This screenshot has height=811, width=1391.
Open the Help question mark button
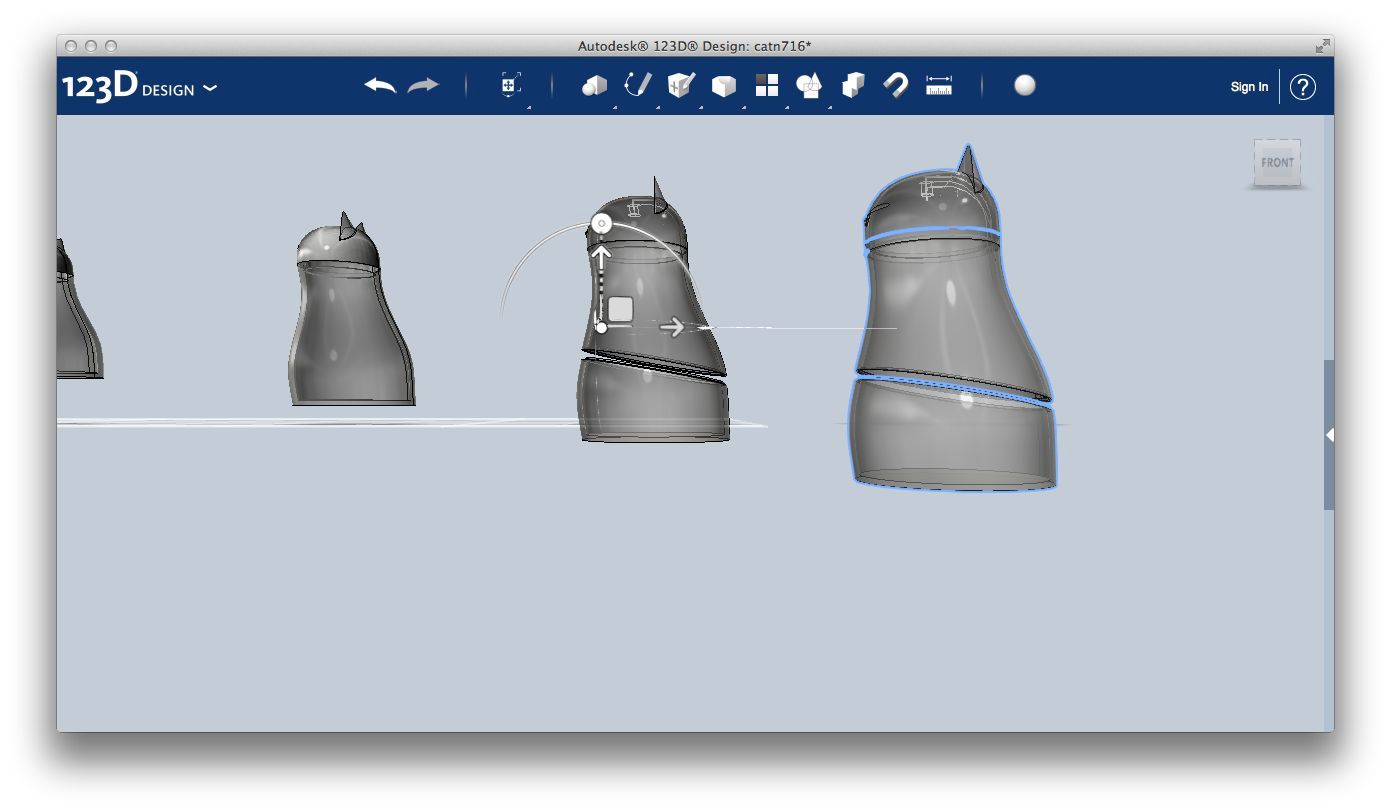tap(1303, 87)
